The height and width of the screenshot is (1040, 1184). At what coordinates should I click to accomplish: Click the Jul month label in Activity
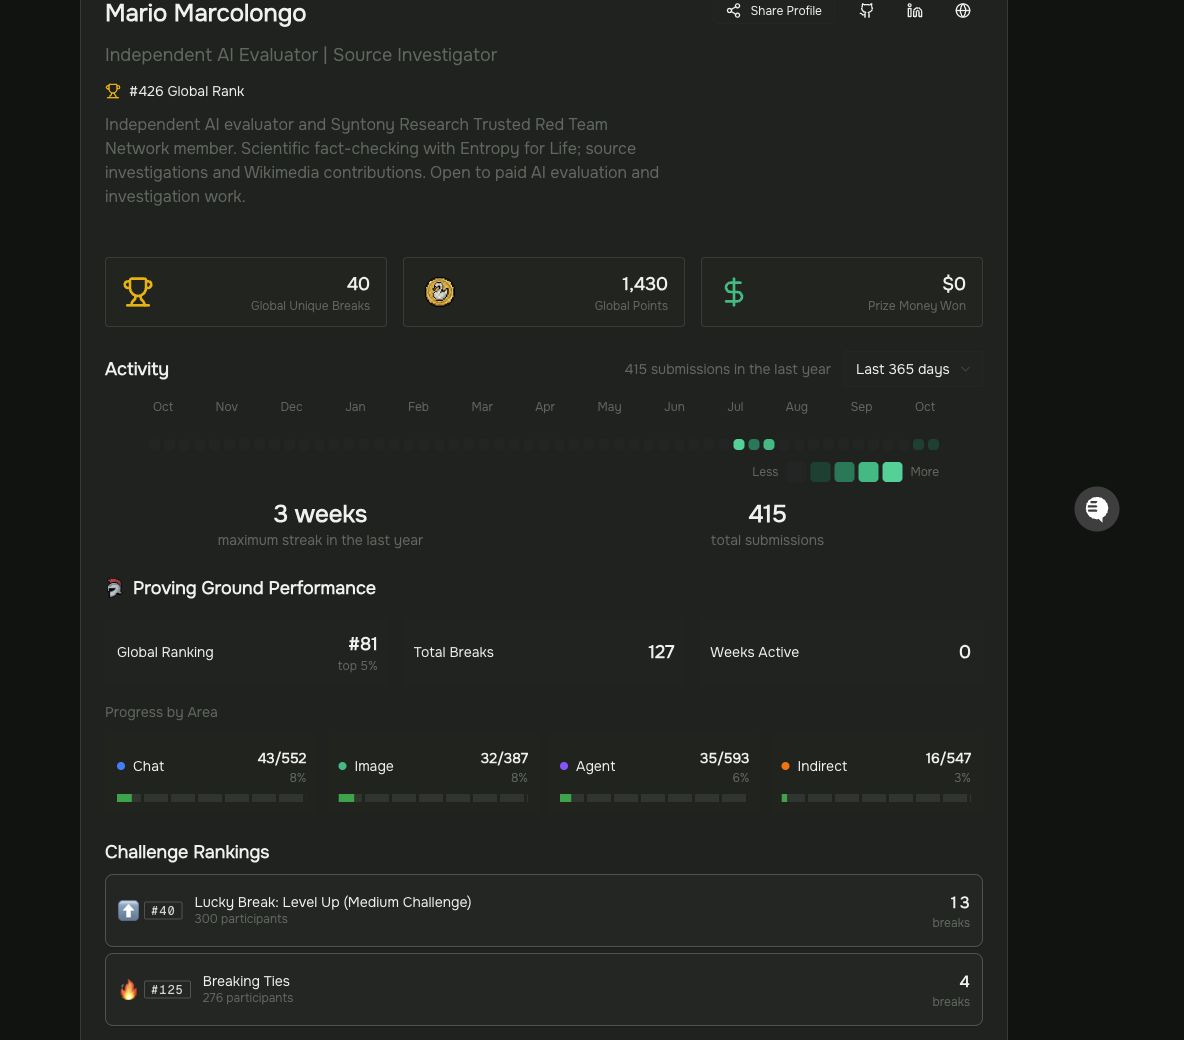[735, 407]
